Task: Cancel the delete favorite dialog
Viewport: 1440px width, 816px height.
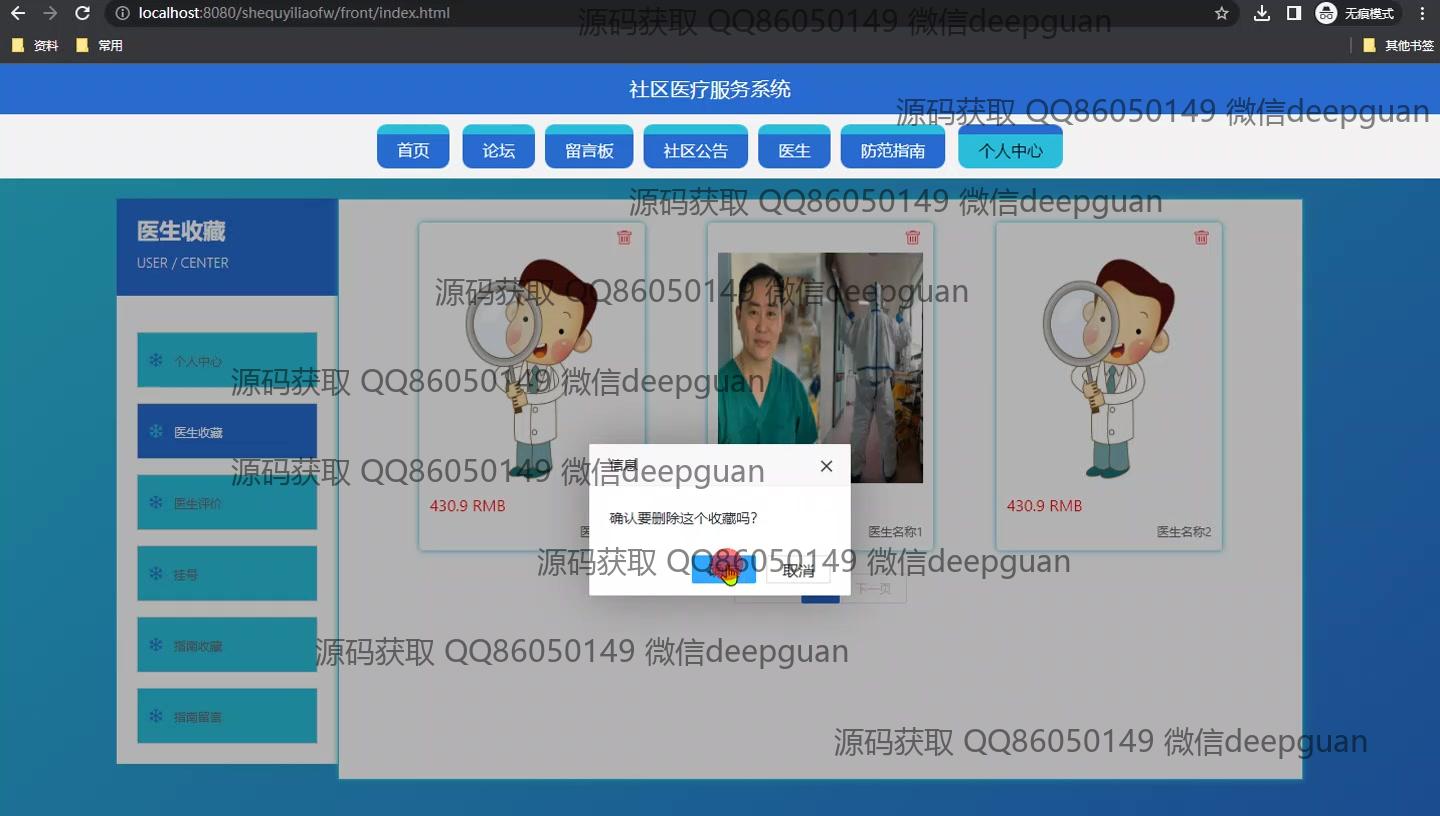Action: 798,571
